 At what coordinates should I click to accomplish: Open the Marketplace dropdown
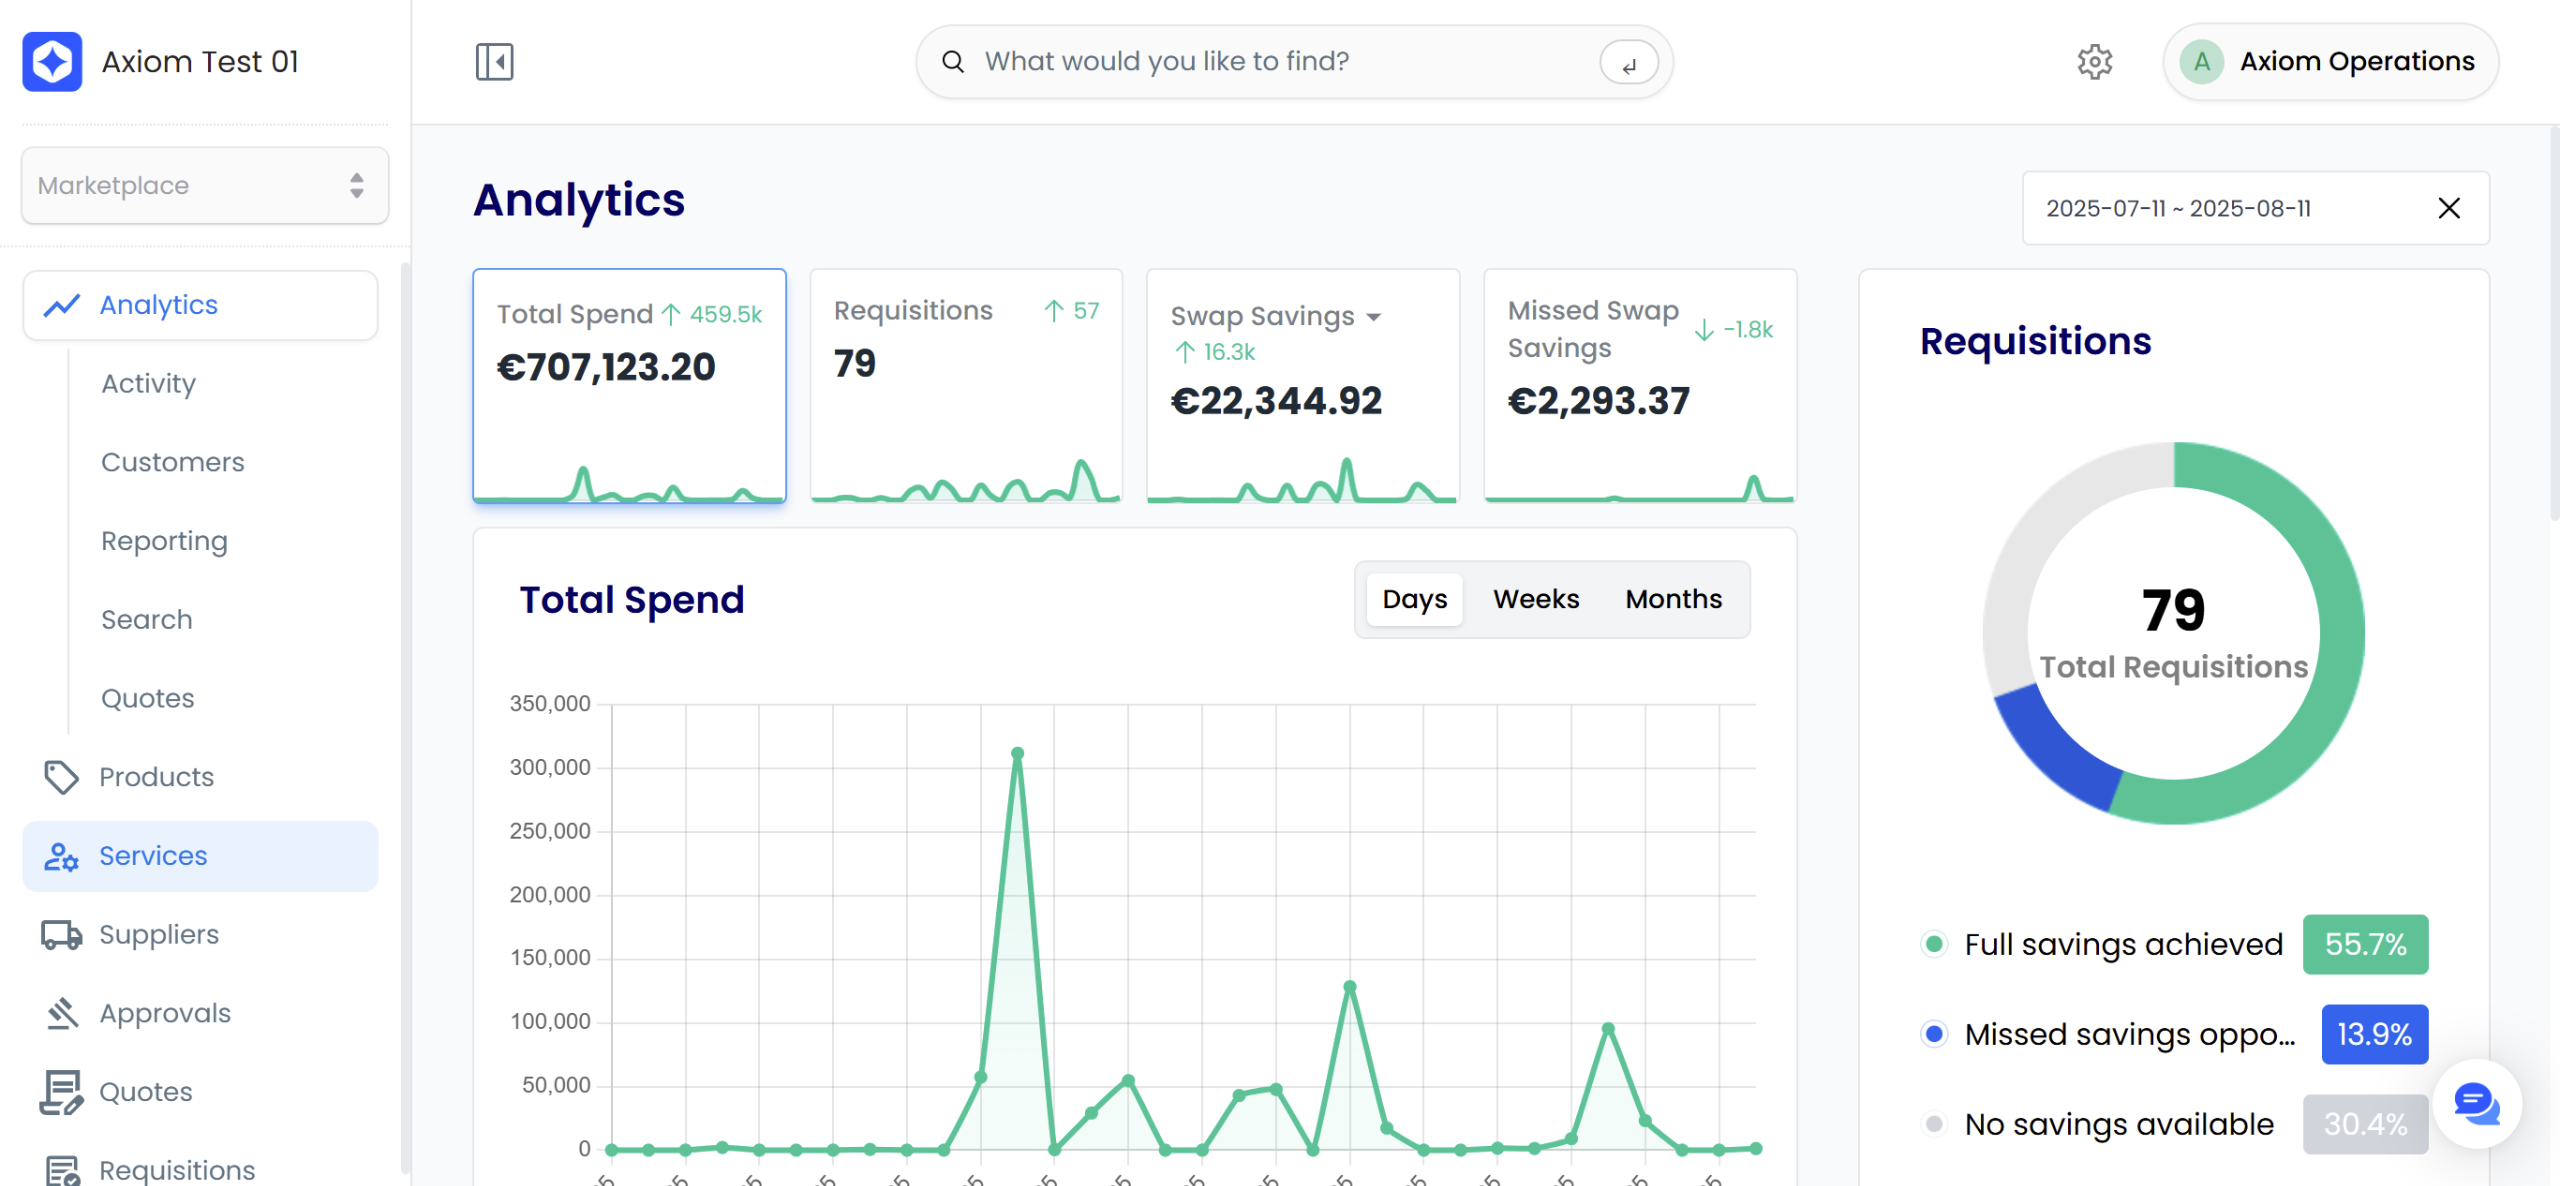tap(205, 186)
